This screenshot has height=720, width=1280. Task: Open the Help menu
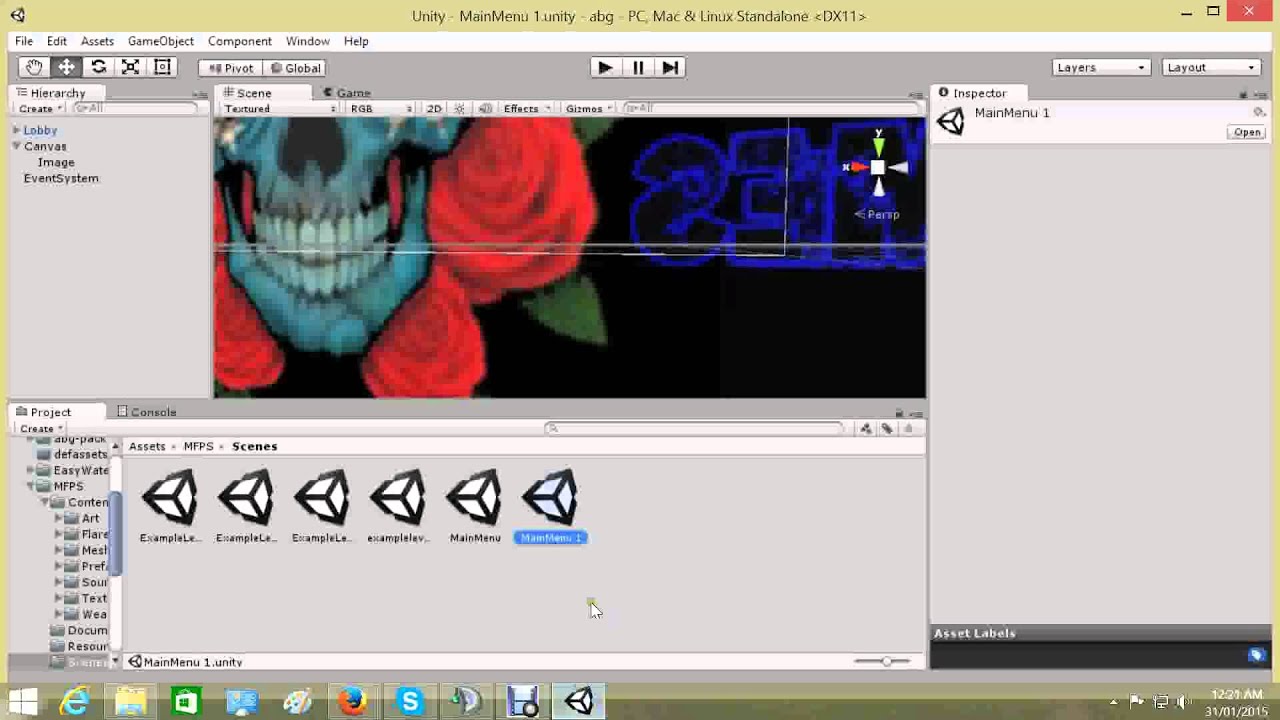click(356, 41)
